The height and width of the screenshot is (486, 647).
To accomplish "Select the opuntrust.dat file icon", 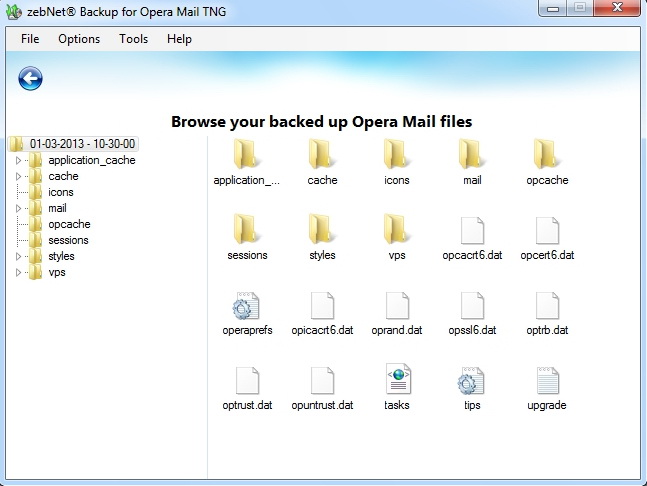I will point(322,381).
